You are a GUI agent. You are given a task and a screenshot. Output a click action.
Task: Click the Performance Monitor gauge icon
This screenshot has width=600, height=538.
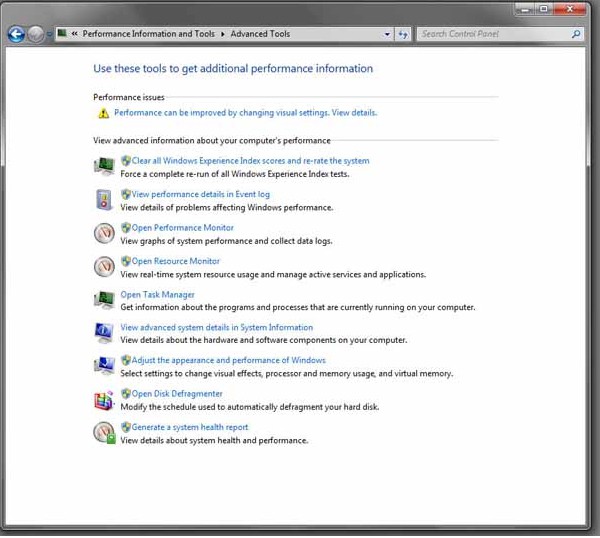[x=104, y=233]
